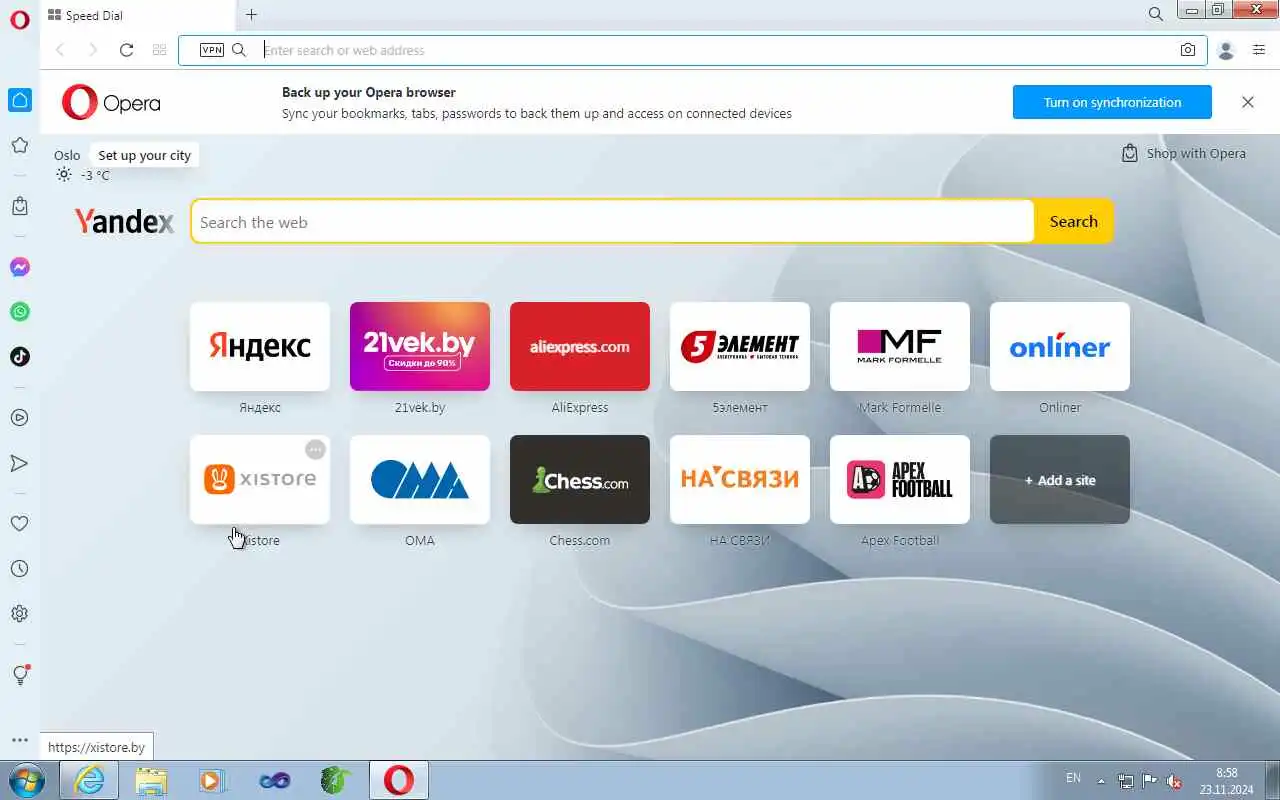This screenshot has width=1280, height=800.
Task: Go to Speed Dial home sidebar icon
Action: point(20,99)
